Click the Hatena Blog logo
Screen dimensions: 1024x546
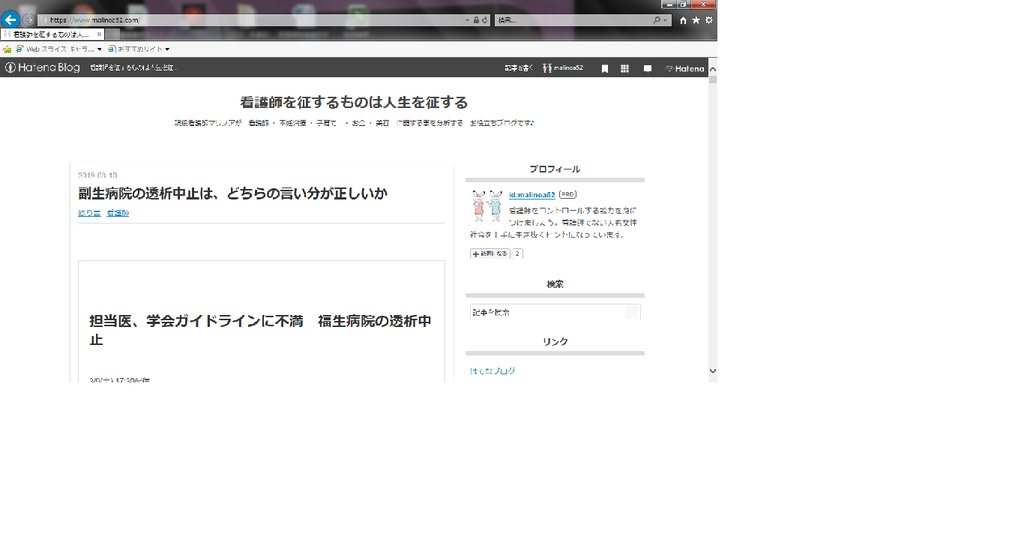tap(42, 67)
